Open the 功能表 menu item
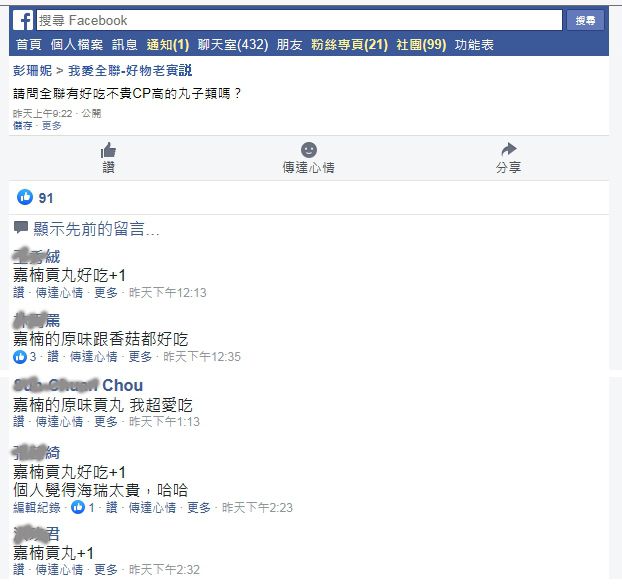Screen dimensions: 622x585 click(x=474, y=44)
